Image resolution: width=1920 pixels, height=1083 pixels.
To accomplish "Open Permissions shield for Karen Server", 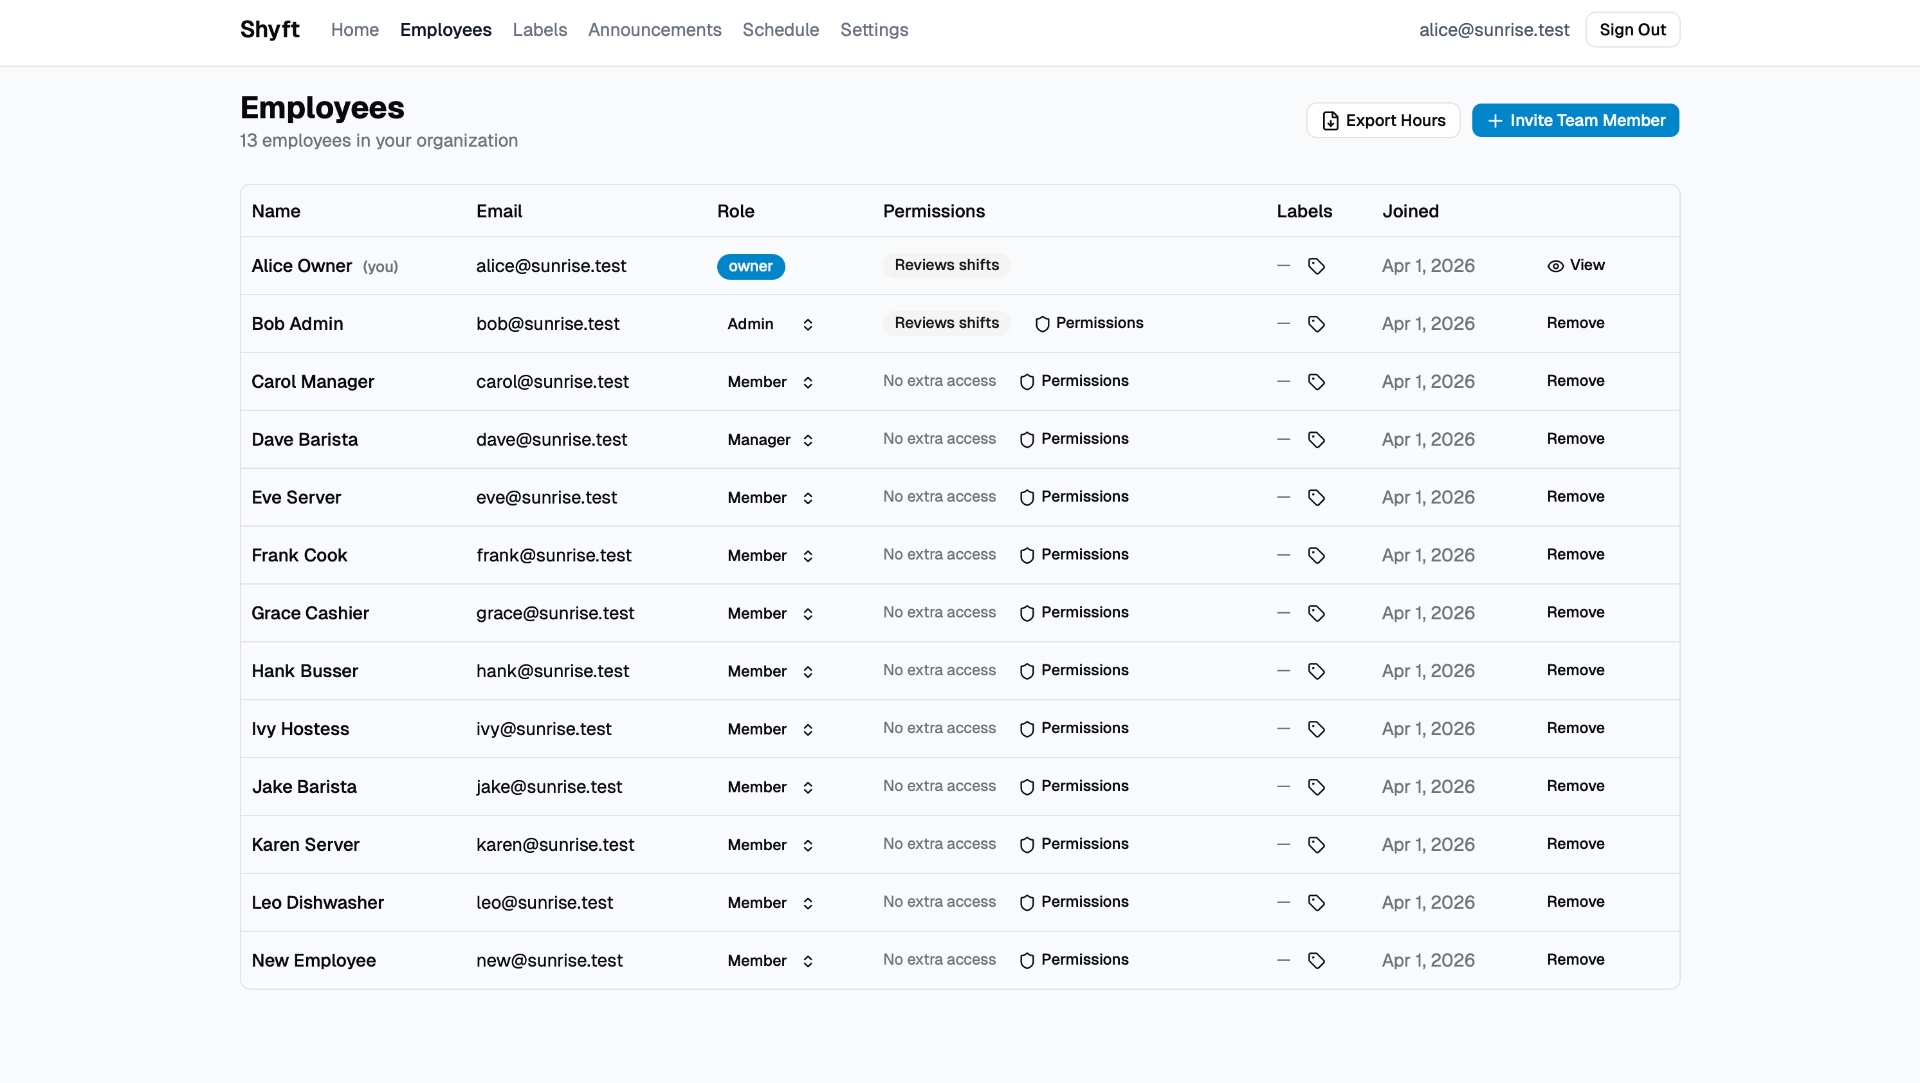I will click(1074, 845).
